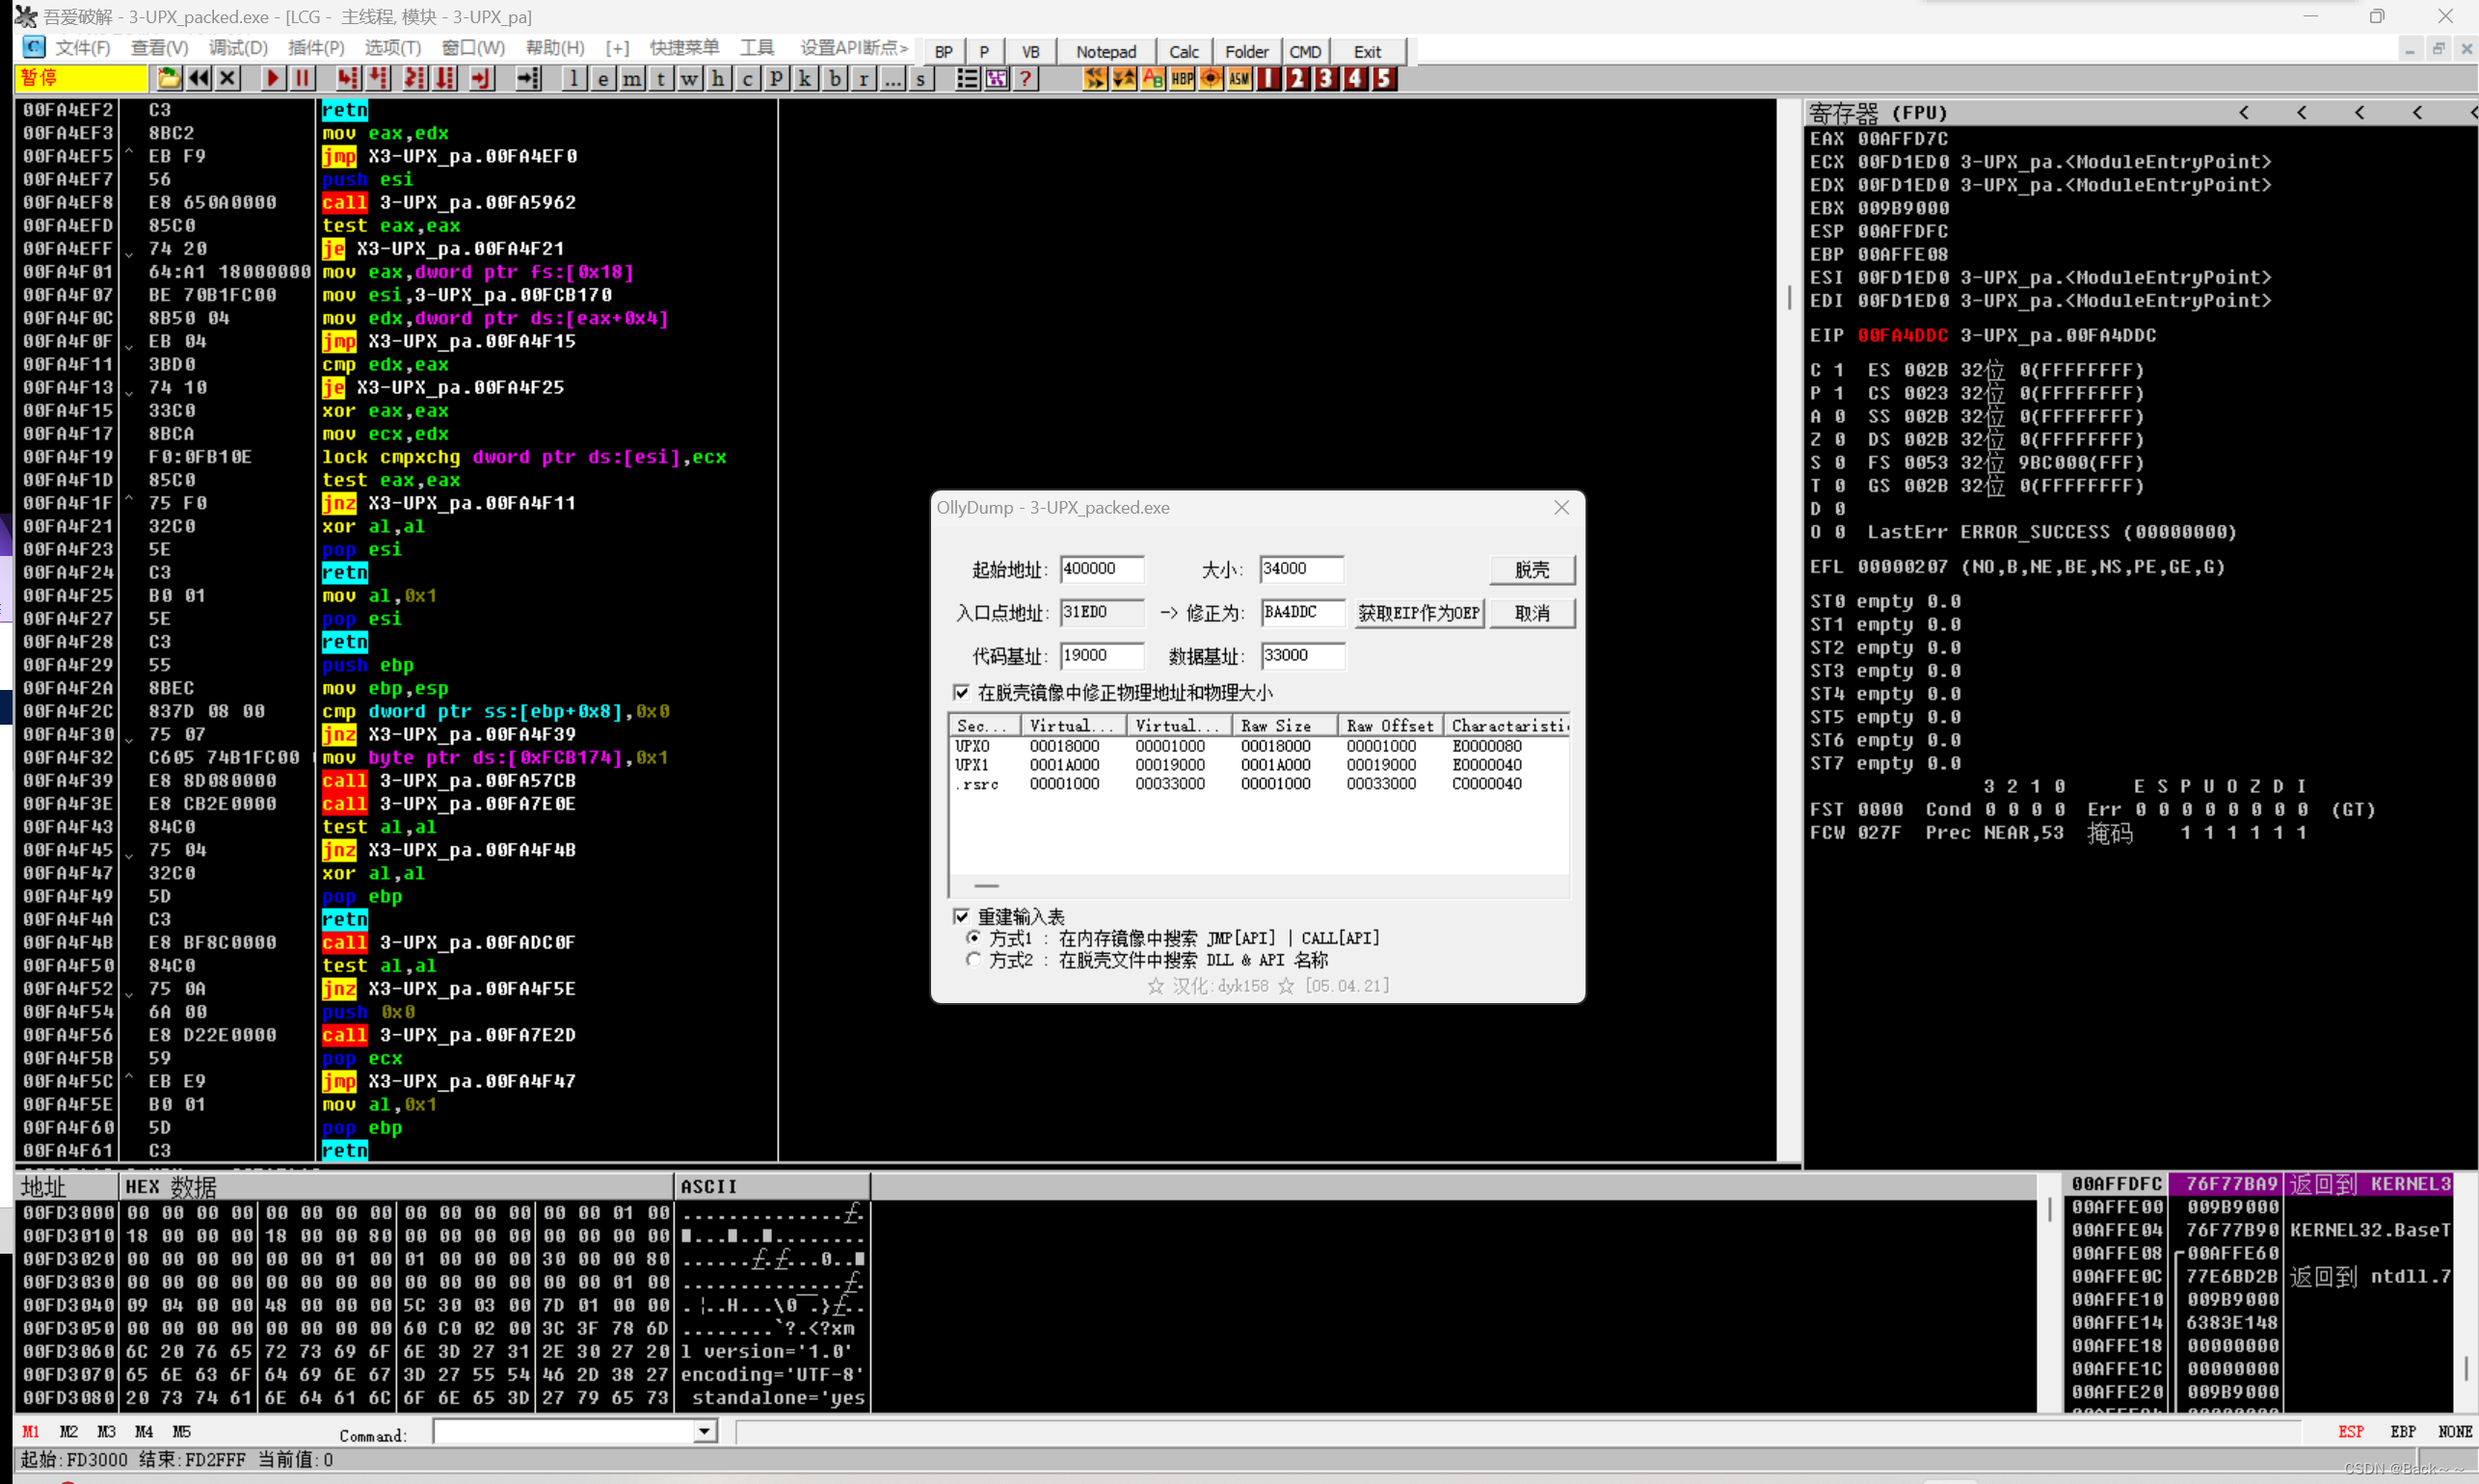Open the memory map 'm' window icon
The image size is (2479, 1484).
coord(632,79)
